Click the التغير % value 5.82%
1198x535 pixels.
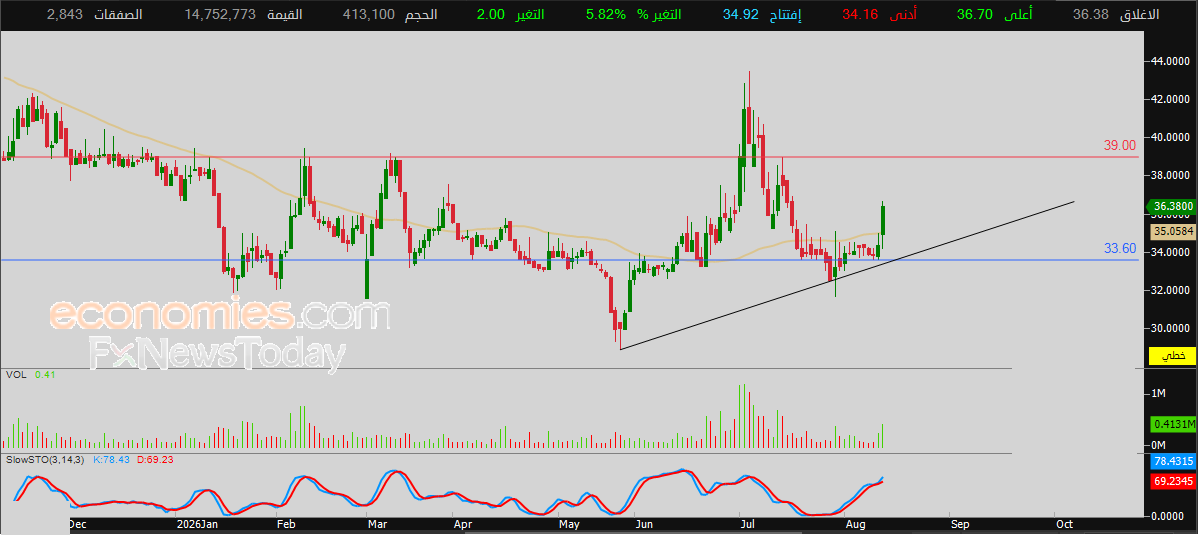pyautogui.click(x=607, y=15)
